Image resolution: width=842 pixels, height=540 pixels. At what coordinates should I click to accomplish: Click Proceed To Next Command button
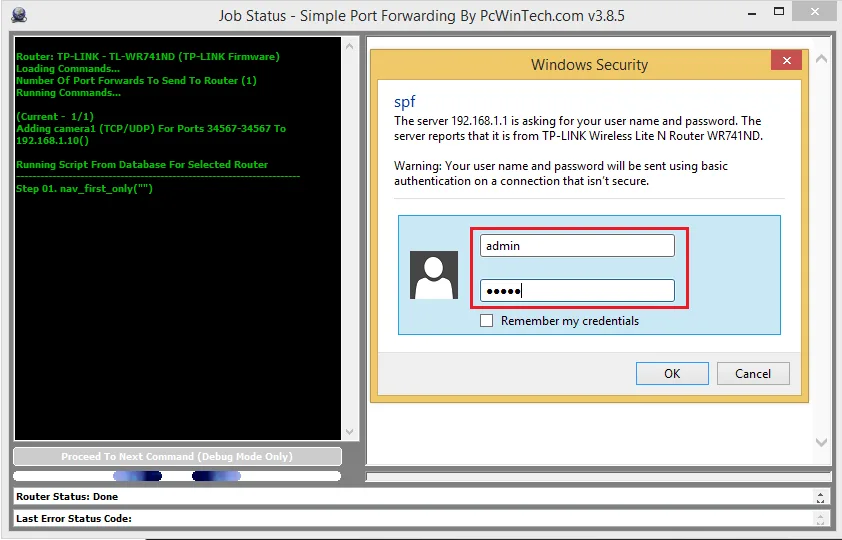tap(177, 456)
